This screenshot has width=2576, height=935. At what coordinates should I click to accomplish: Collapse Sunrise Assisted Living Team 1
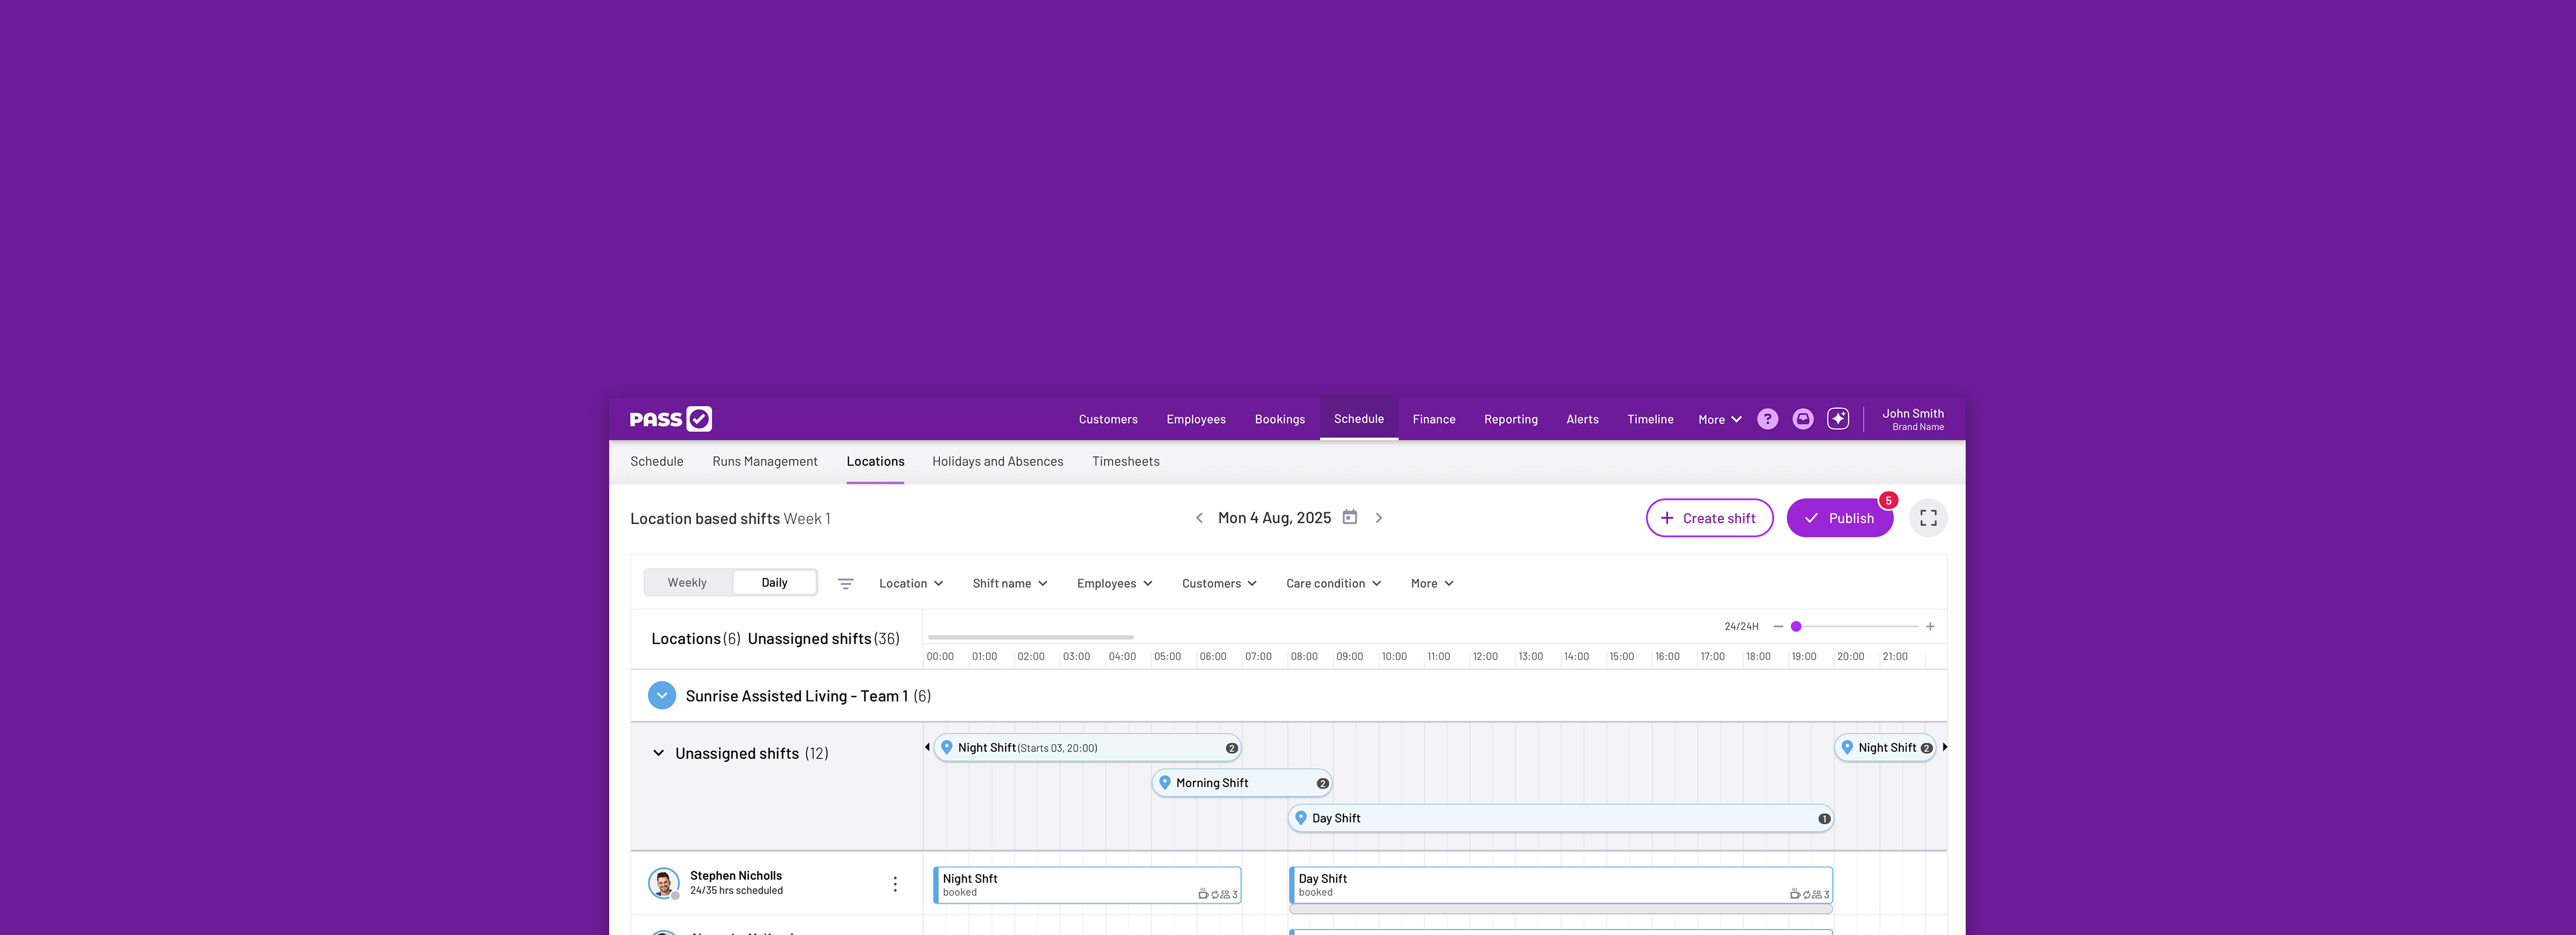(x=661, y=696)
